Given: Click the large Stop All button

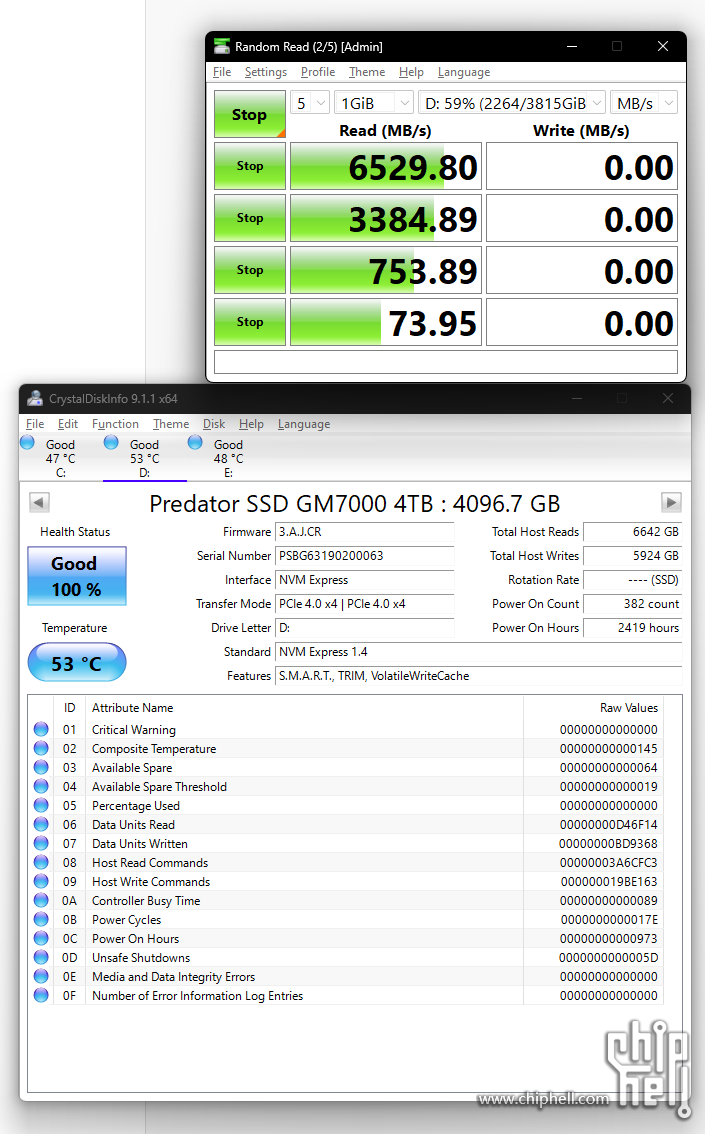Looking at the screenshot, I should click(249, 114).
